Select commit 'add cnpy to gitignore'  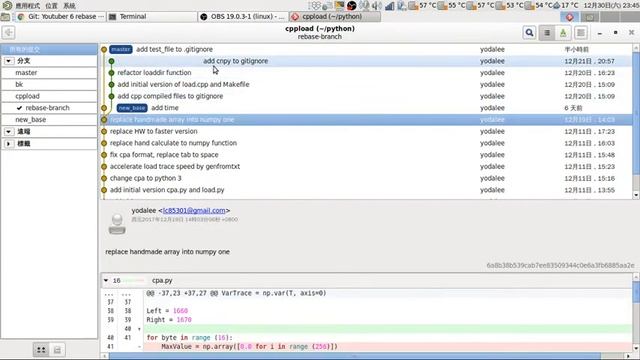pyautogui.click(x=366, y=61)
